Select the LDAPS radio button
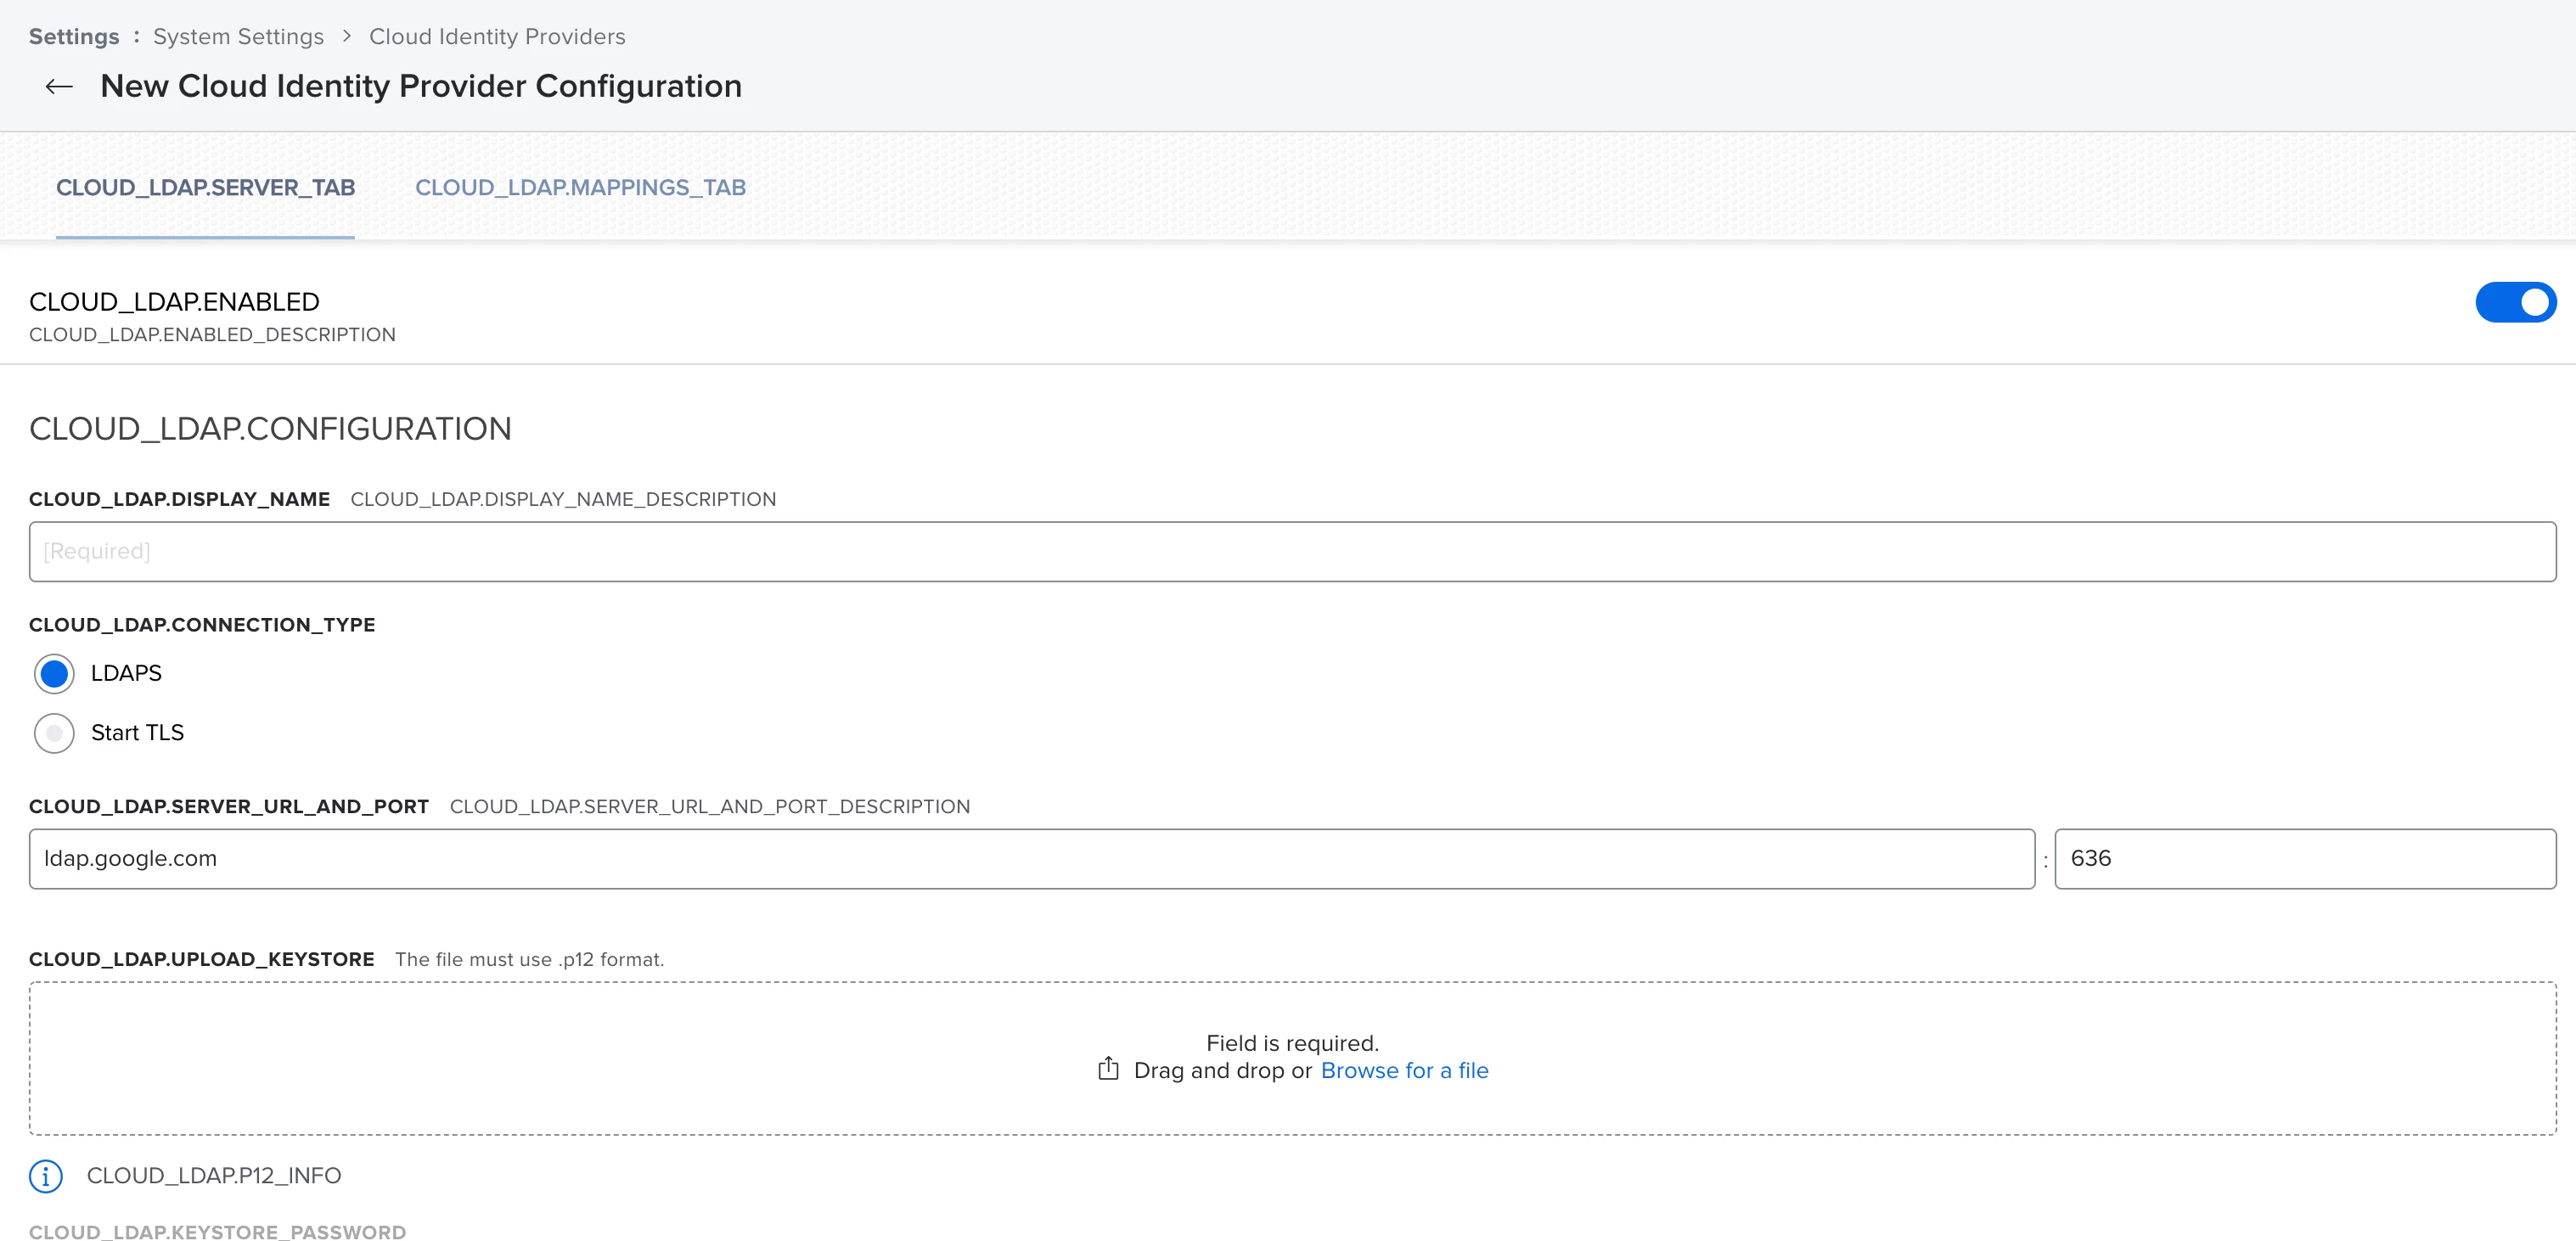Image resolution: width=2576 pixels, height=1241 pixels. (x=54, y=673)
